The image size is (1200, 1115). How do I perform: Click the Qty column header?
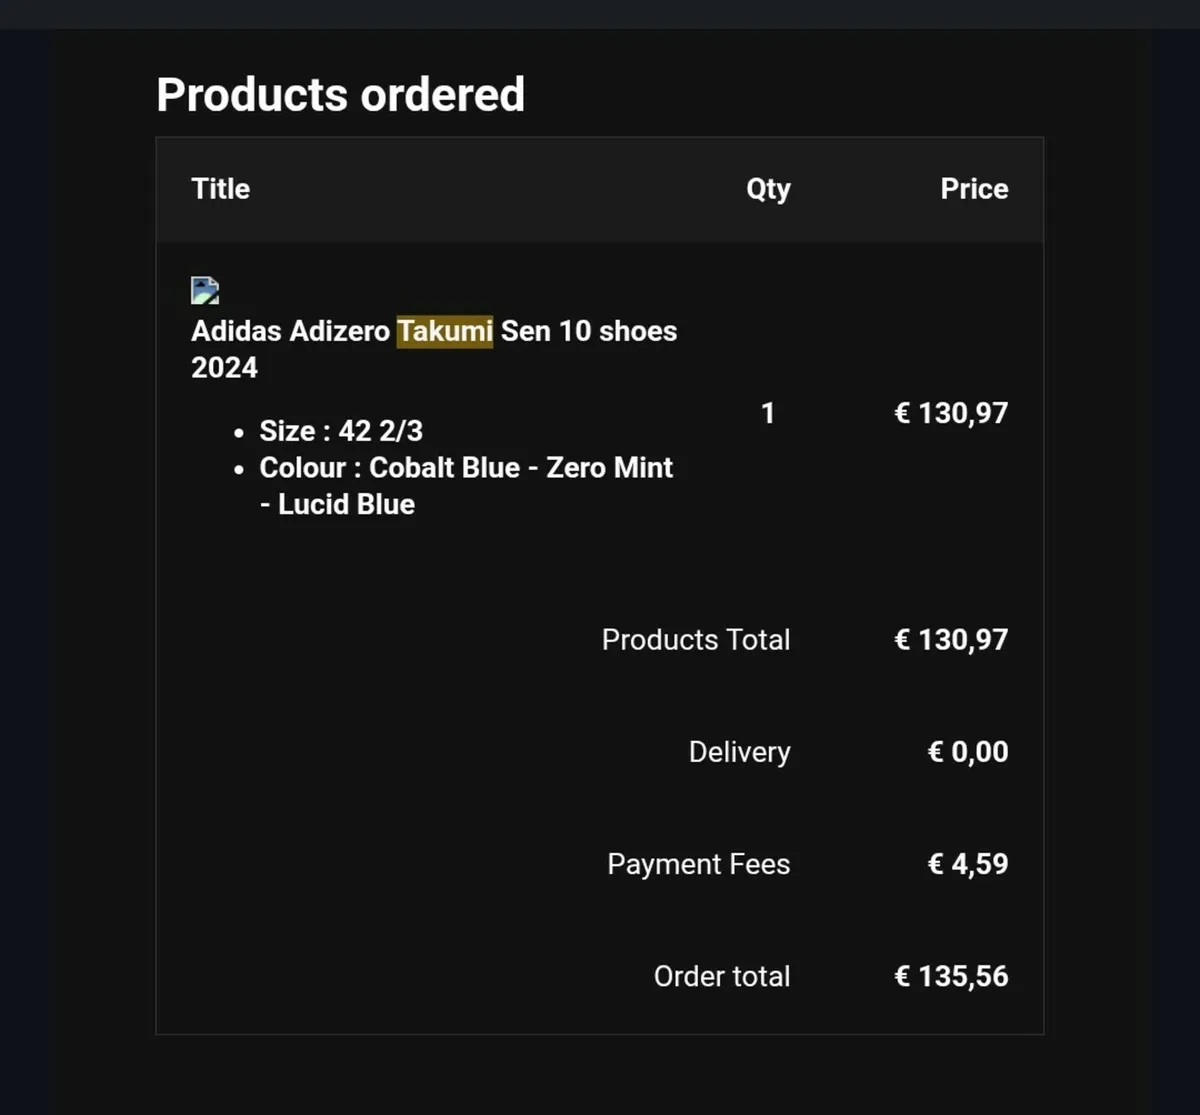click(768, 189)
